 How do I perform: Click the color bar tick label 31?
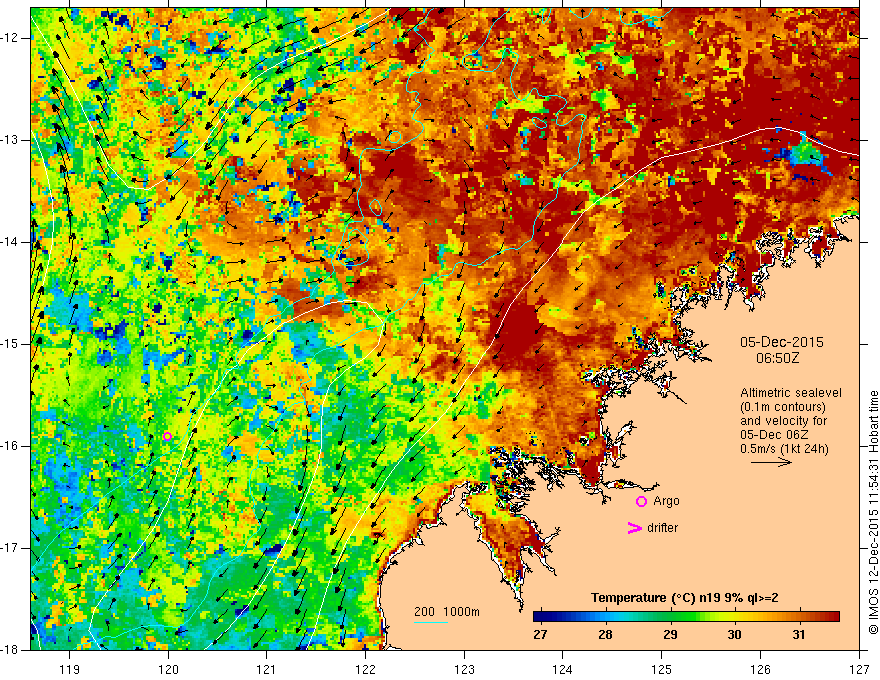pyautogui.click(x=799, y=635)
